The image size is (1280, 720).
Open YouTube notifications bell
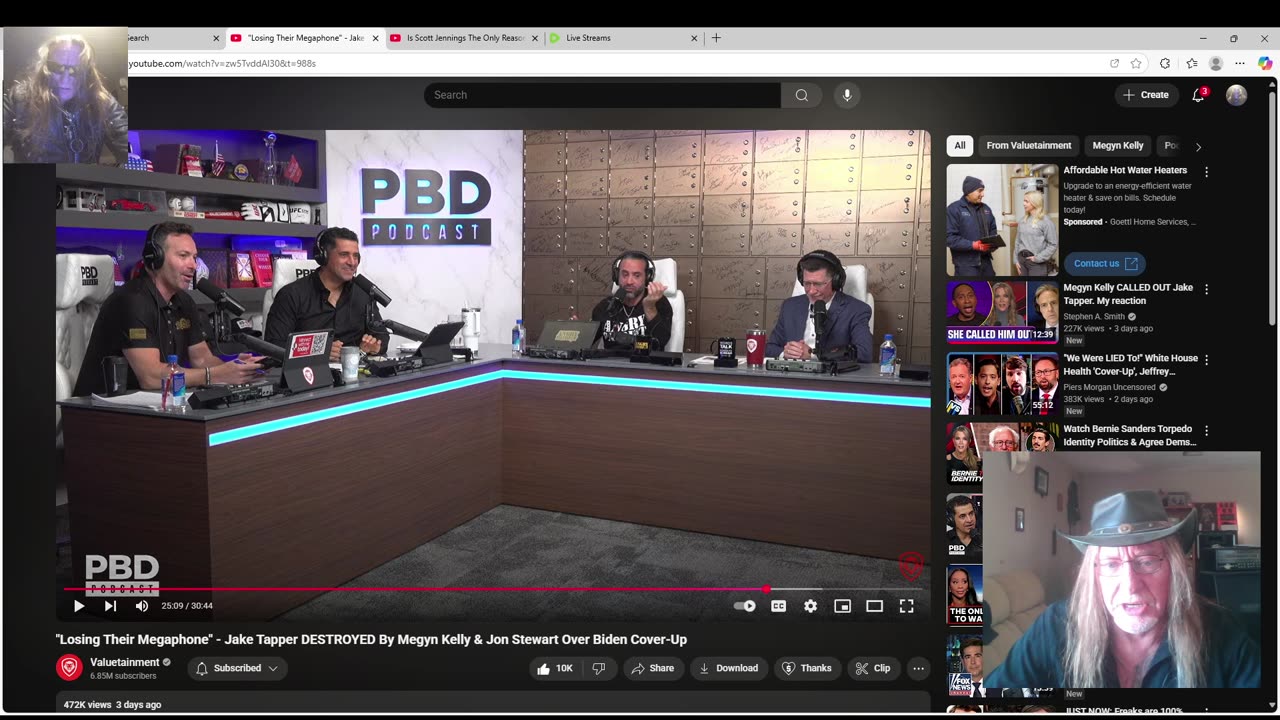click(x=1198, y=95)
